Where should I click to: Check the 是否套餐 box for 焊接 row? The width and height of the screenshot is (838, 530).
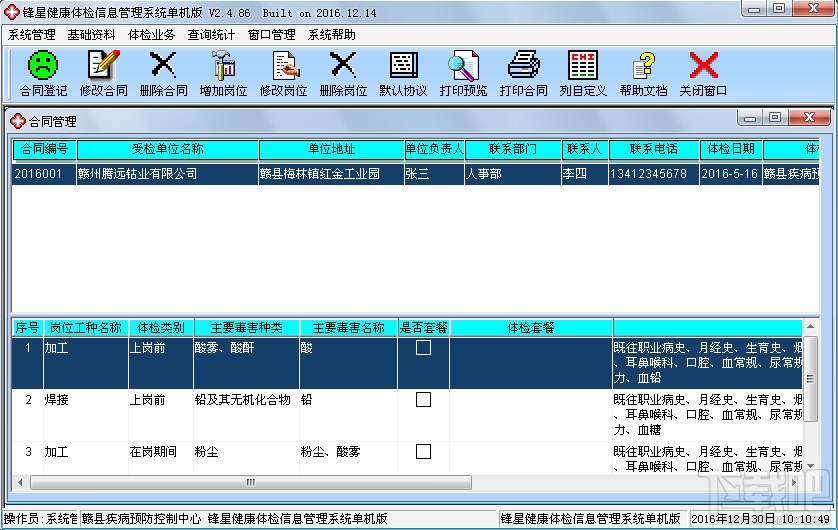click(423, 400)
